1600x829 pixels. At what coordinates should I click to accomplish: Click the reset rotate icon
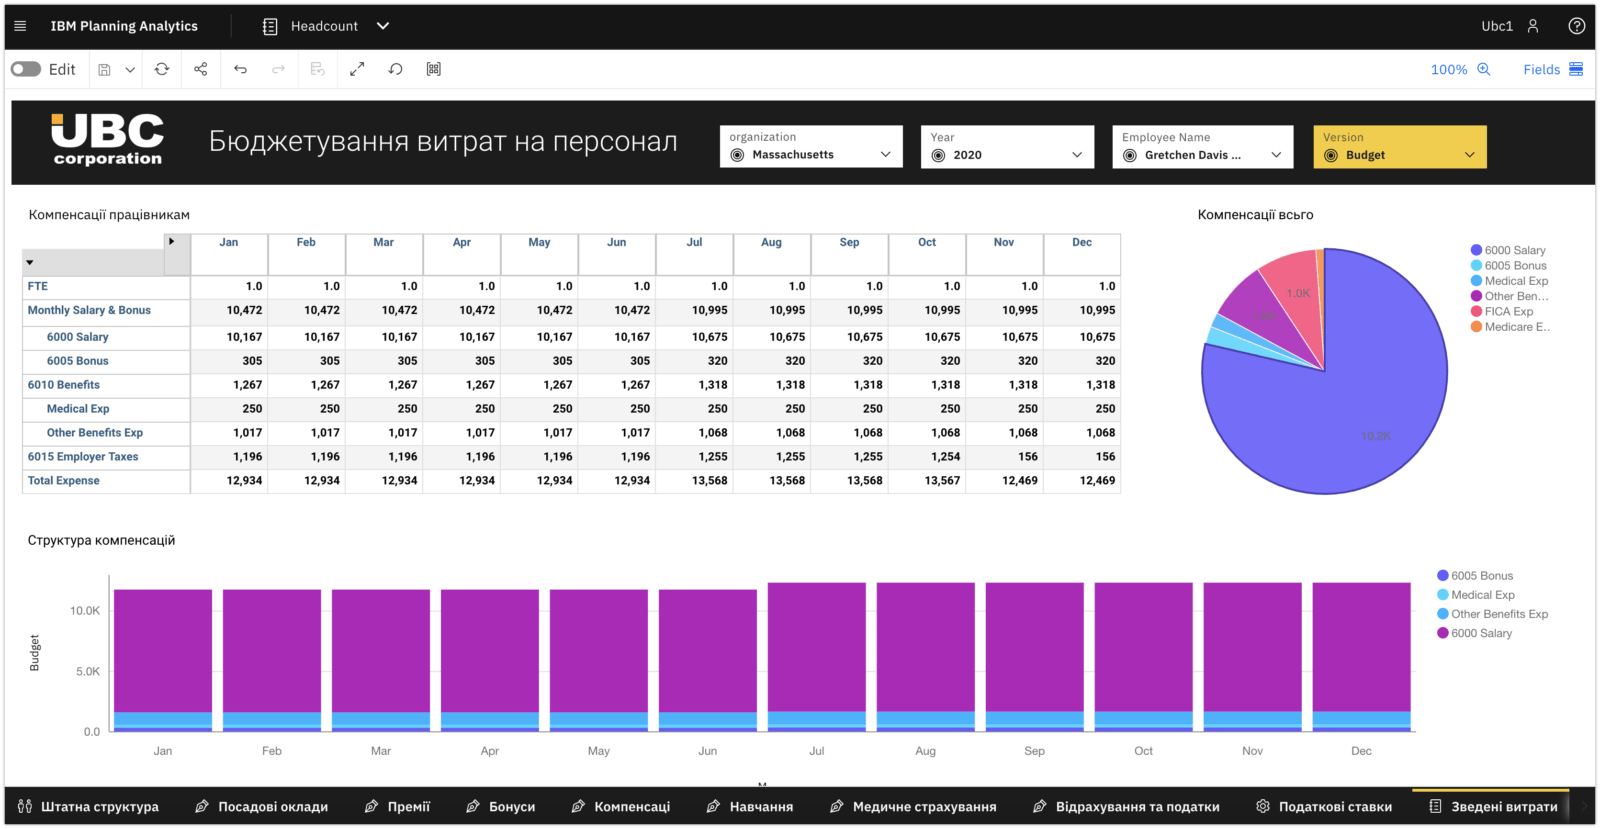coord(396,69)
